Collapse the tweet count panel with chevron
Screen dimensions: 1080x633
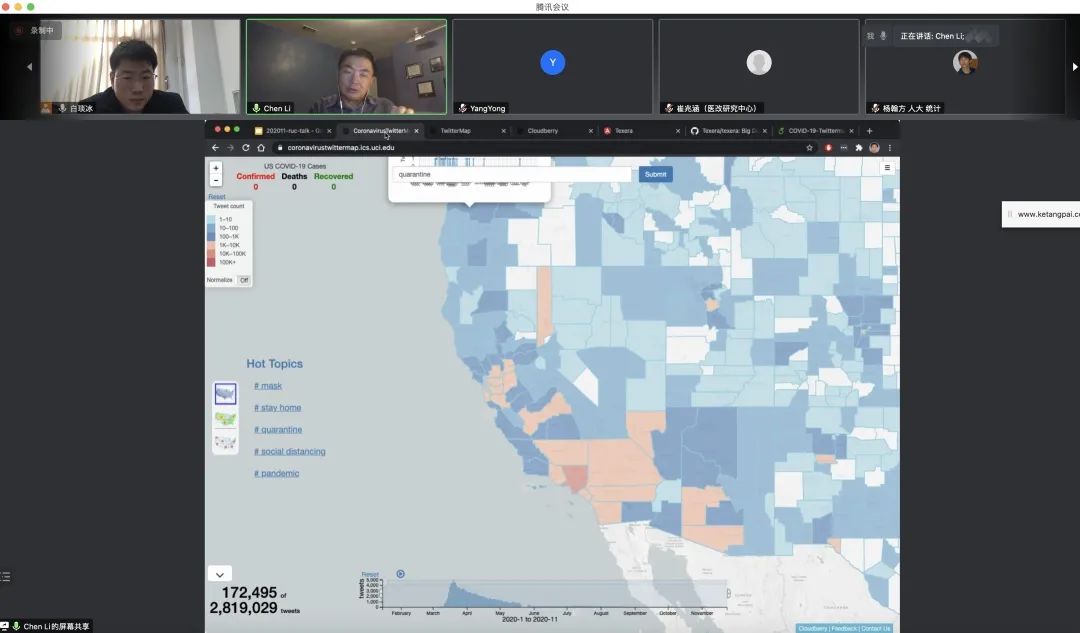pos(219,574)
